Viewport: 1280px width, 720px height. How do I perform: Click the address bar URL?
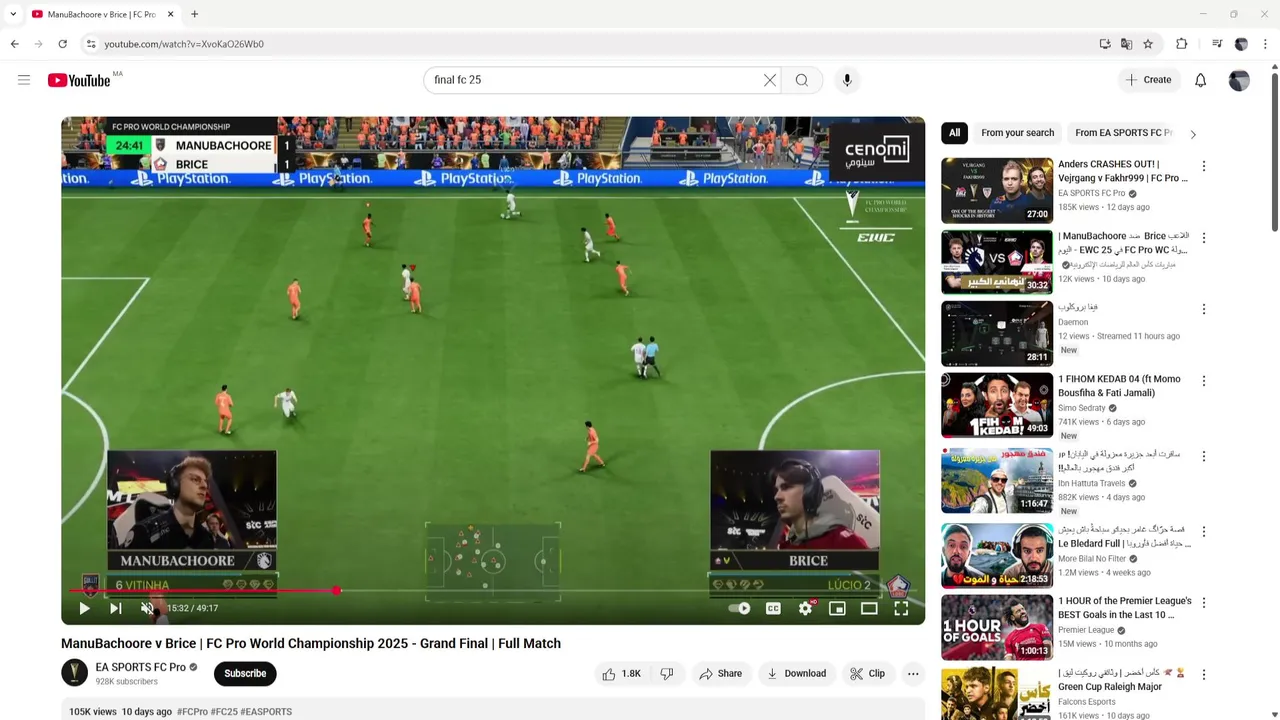point(184,44)
